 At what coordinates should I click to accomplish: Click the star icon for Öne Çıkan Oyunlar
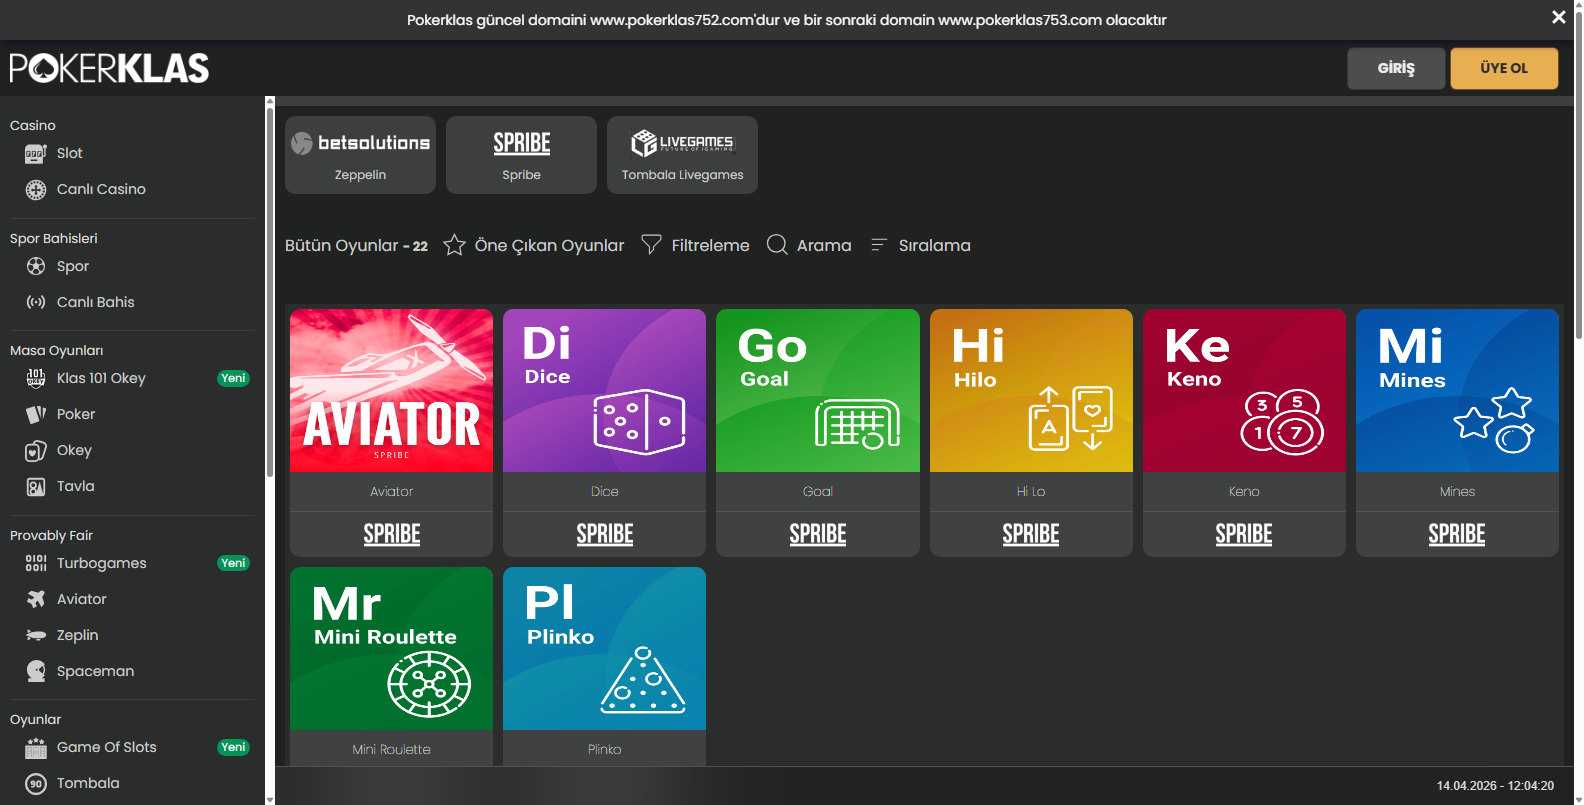[454, 245]
